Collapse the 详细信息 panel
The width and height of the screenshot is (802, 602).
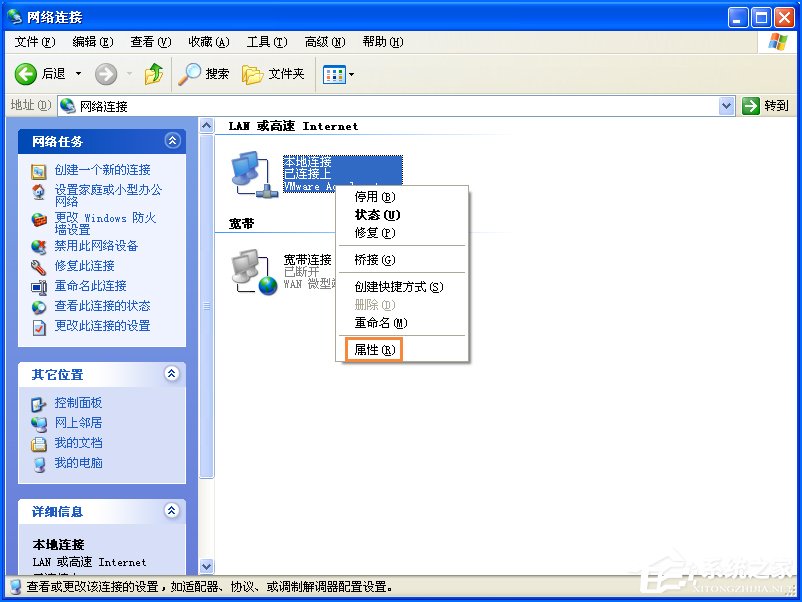click(x=172, y=510)
